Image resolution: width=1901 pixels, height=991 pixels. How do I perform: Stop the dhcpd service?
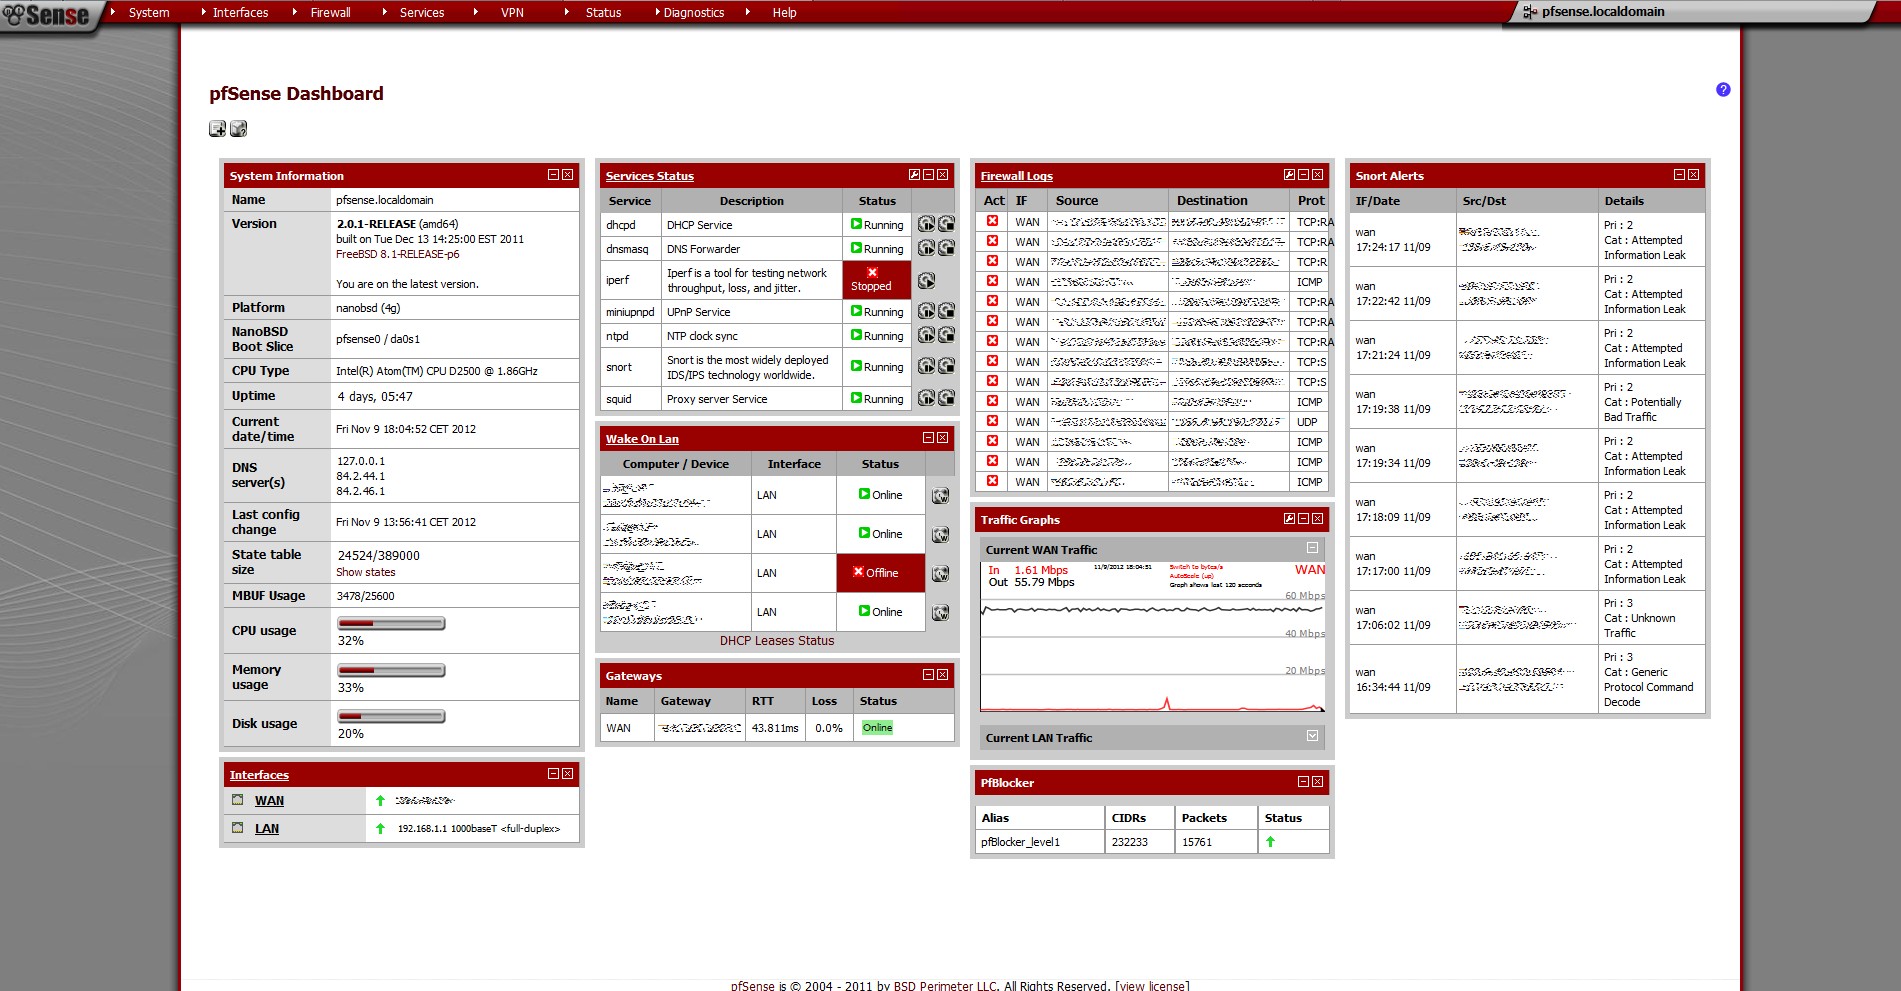click(946, 224)
